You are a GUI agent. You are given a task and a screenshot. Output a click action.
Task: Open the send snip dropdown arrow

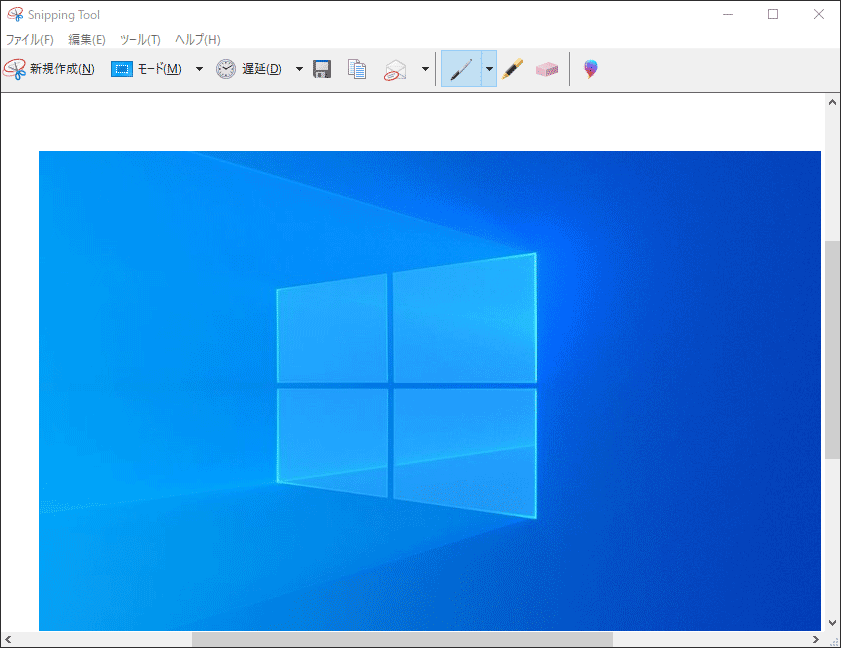pyautogui.click(x=425, y=69)
